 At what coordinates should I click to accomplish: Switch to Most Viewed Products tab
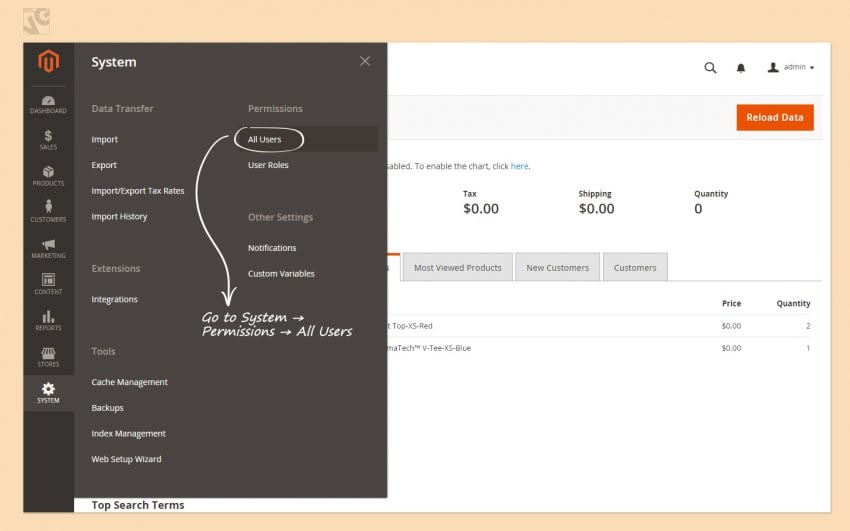point(458,267)
